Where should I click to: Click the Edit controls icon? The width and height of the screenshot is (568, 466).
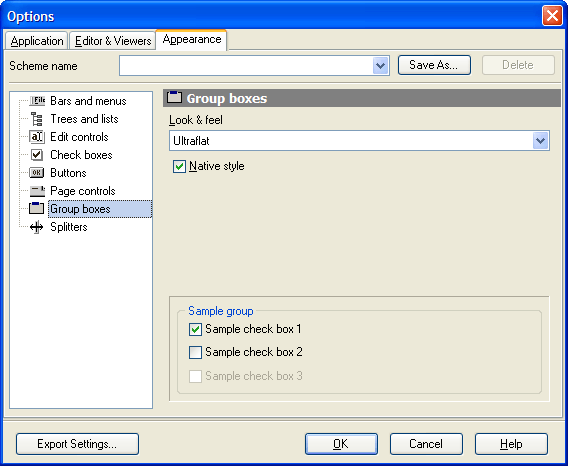pos(37,137)
